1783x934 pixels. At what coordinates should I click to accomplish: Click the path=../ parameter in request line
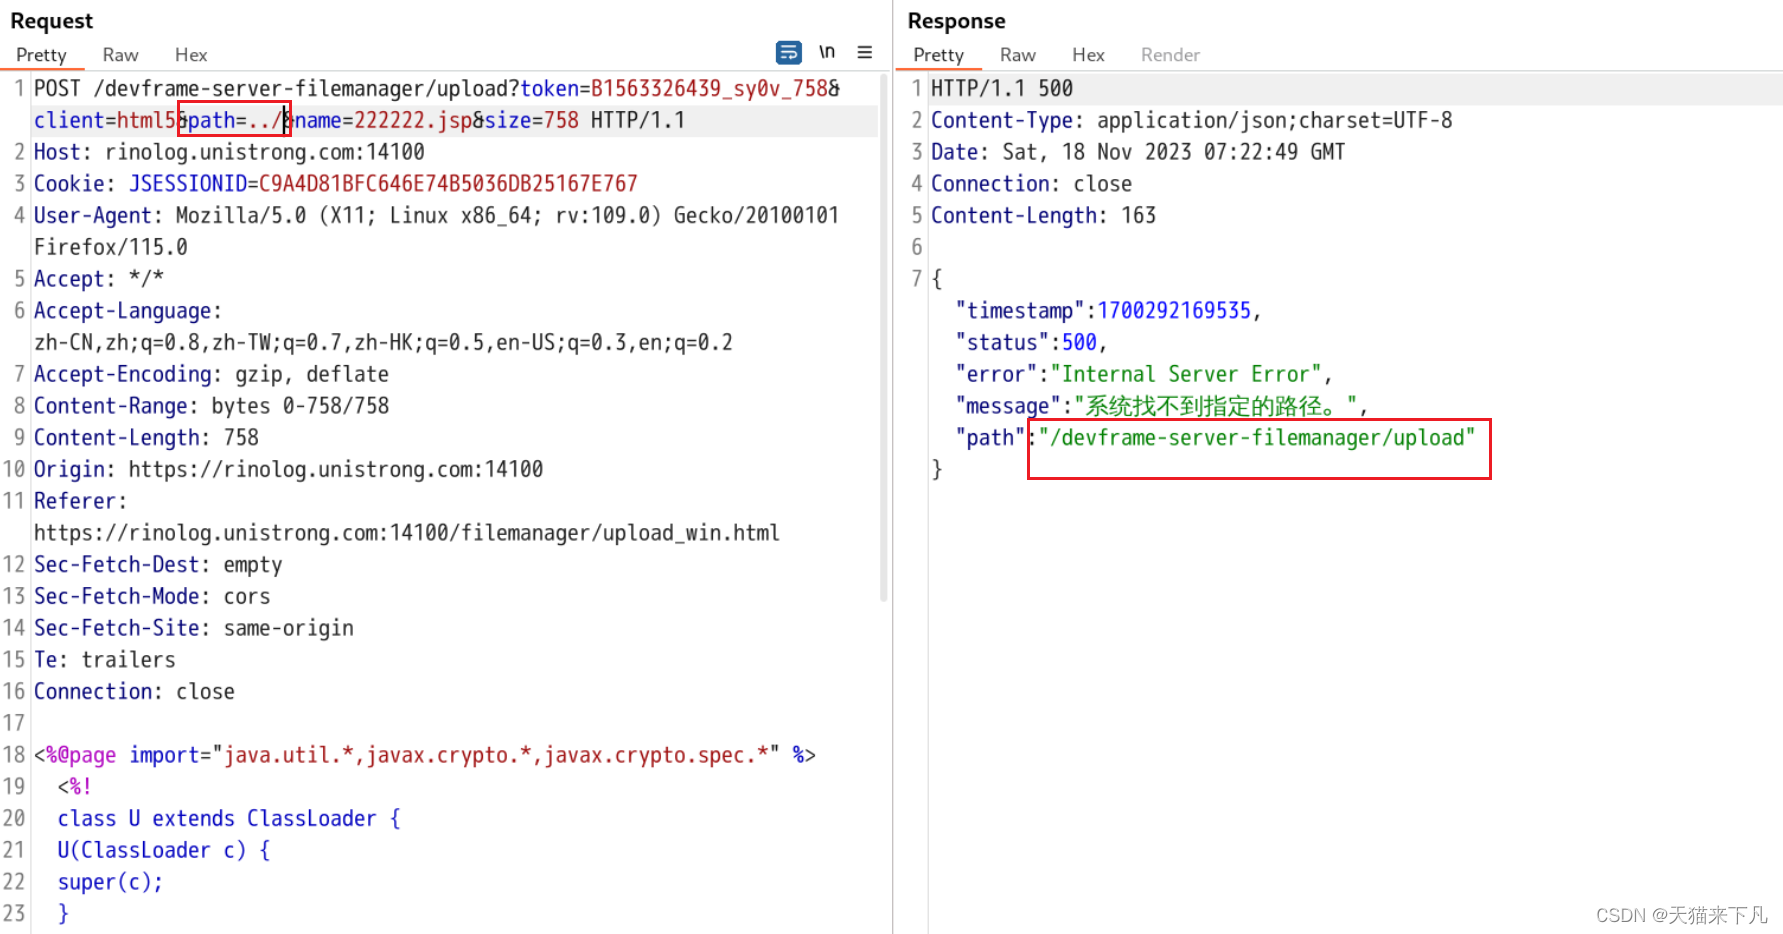click(x=235, y=120)
